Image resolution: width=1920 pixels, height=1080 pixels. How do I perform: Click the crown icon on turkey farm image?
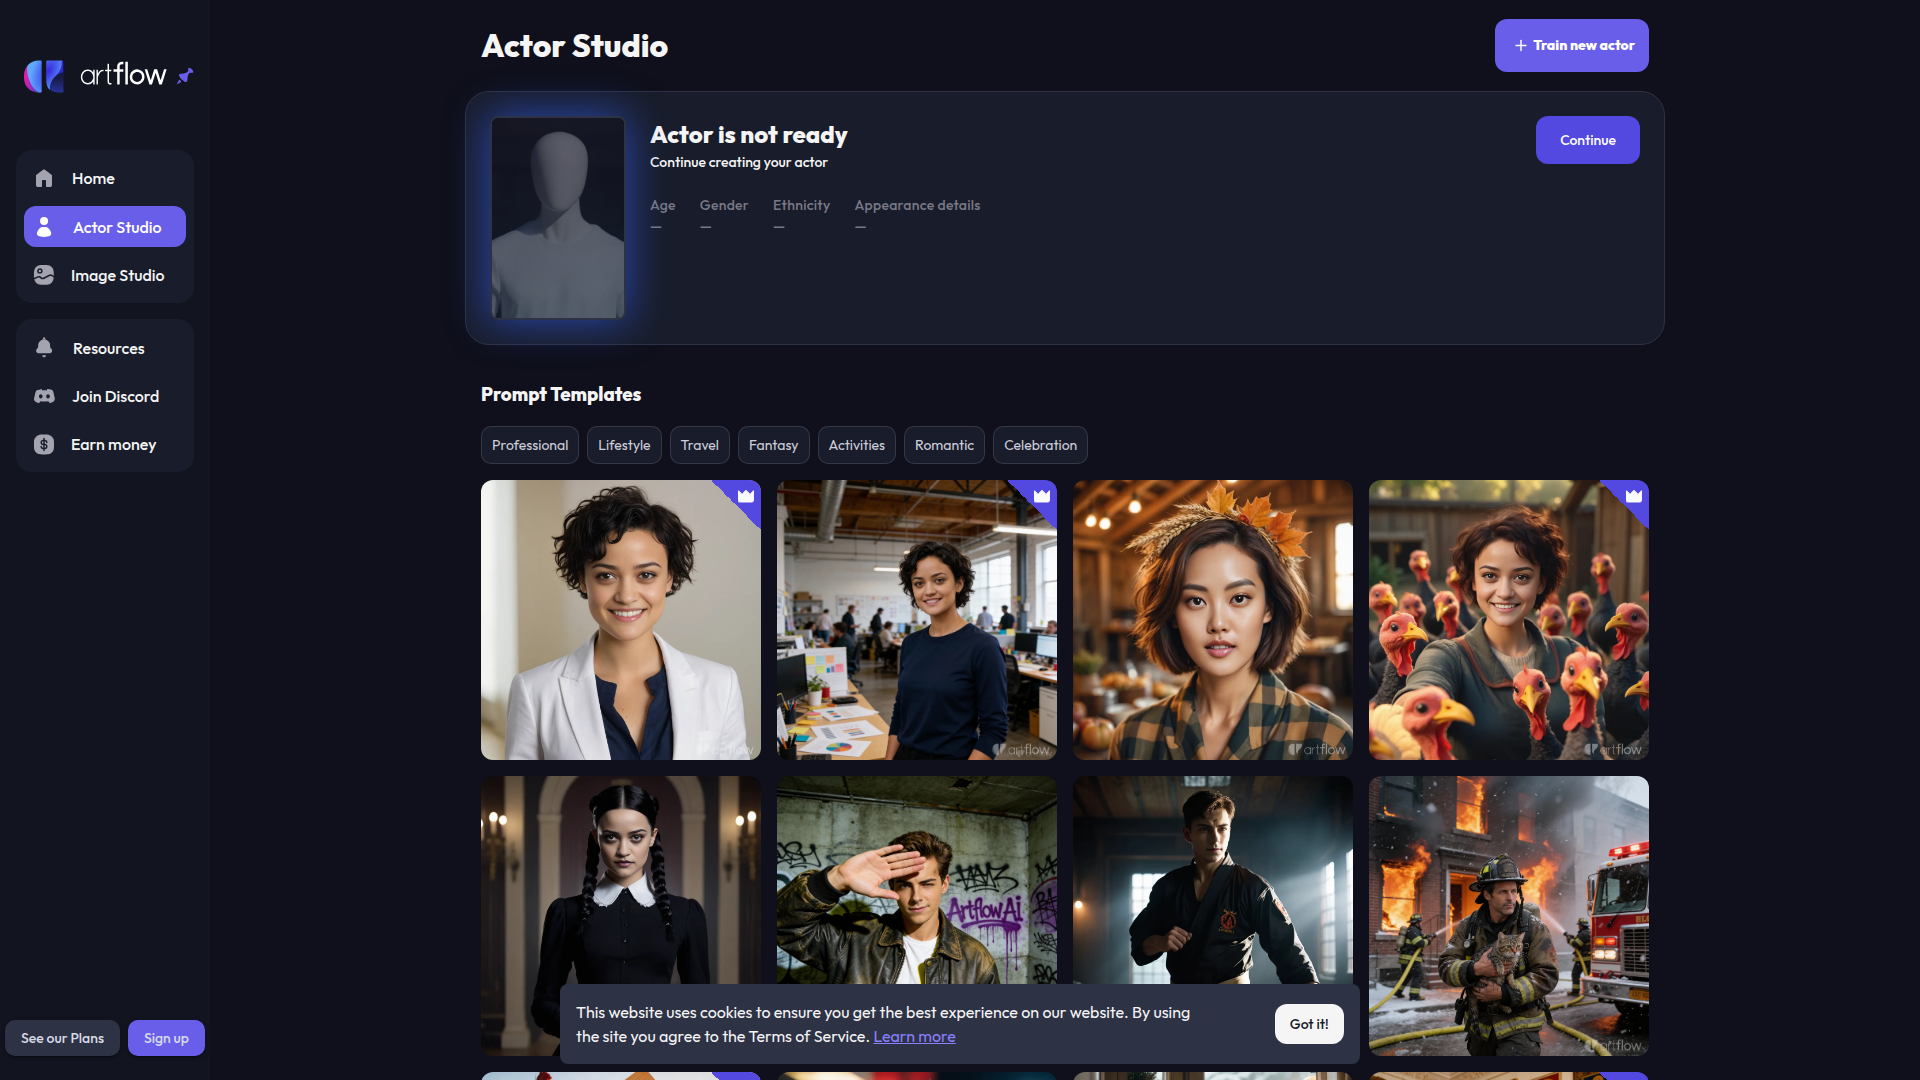click(x=1634, y=496)
